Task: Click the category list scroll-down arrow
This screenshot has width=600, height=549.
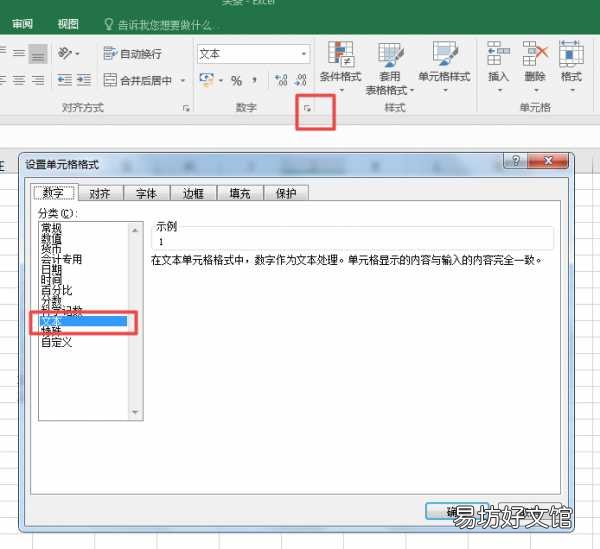Action: point(135,412)
